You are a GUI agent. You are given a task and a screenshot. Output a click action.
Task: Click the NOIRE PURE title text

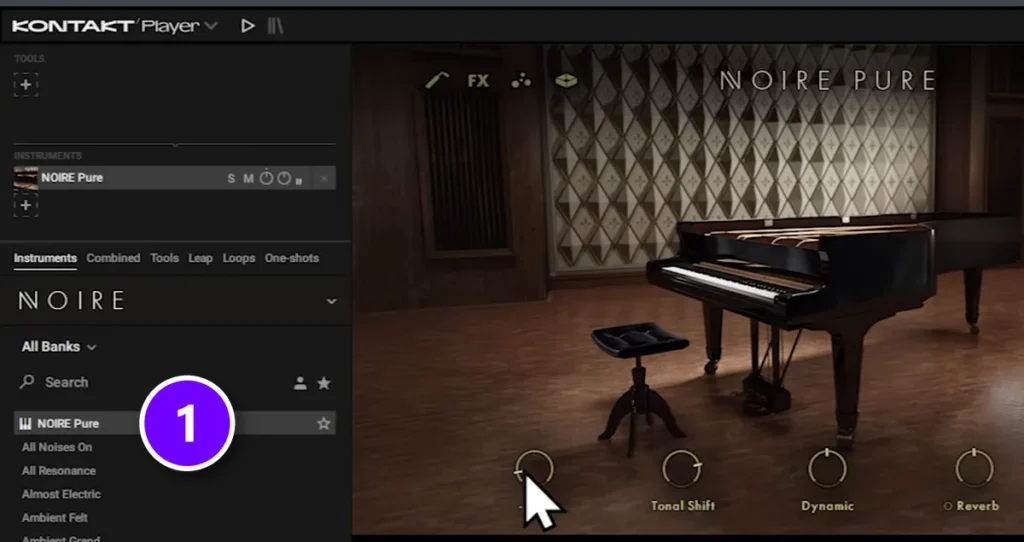click(827, 81)
